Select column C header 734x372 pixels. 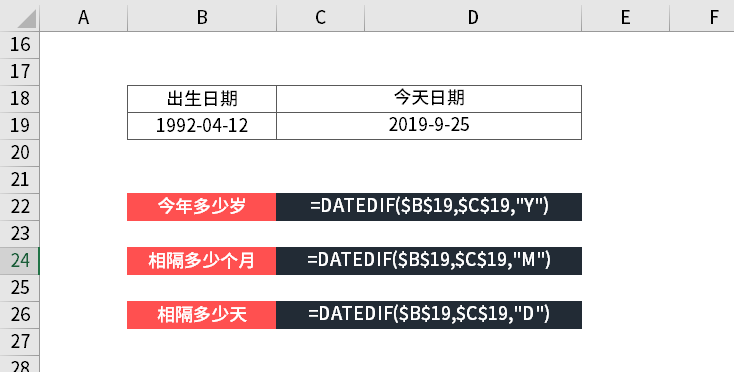point(321,17)
